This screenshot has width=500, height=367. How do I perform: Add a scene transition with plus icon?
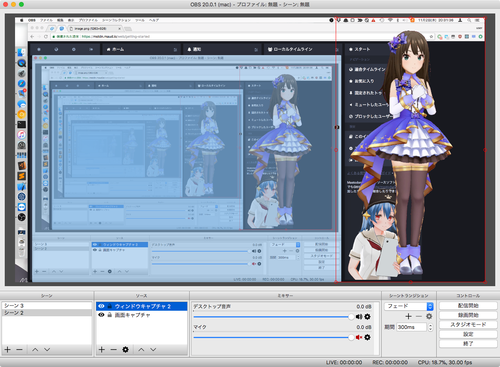(408, 316)
